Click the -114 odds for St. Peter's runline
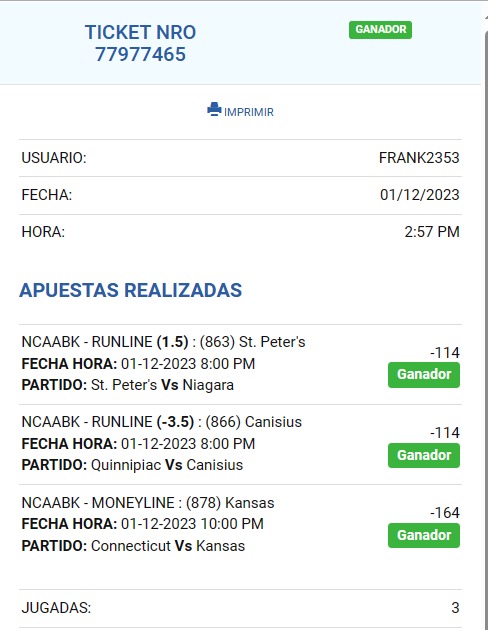488x630 pixels. [x=445, y=353]
